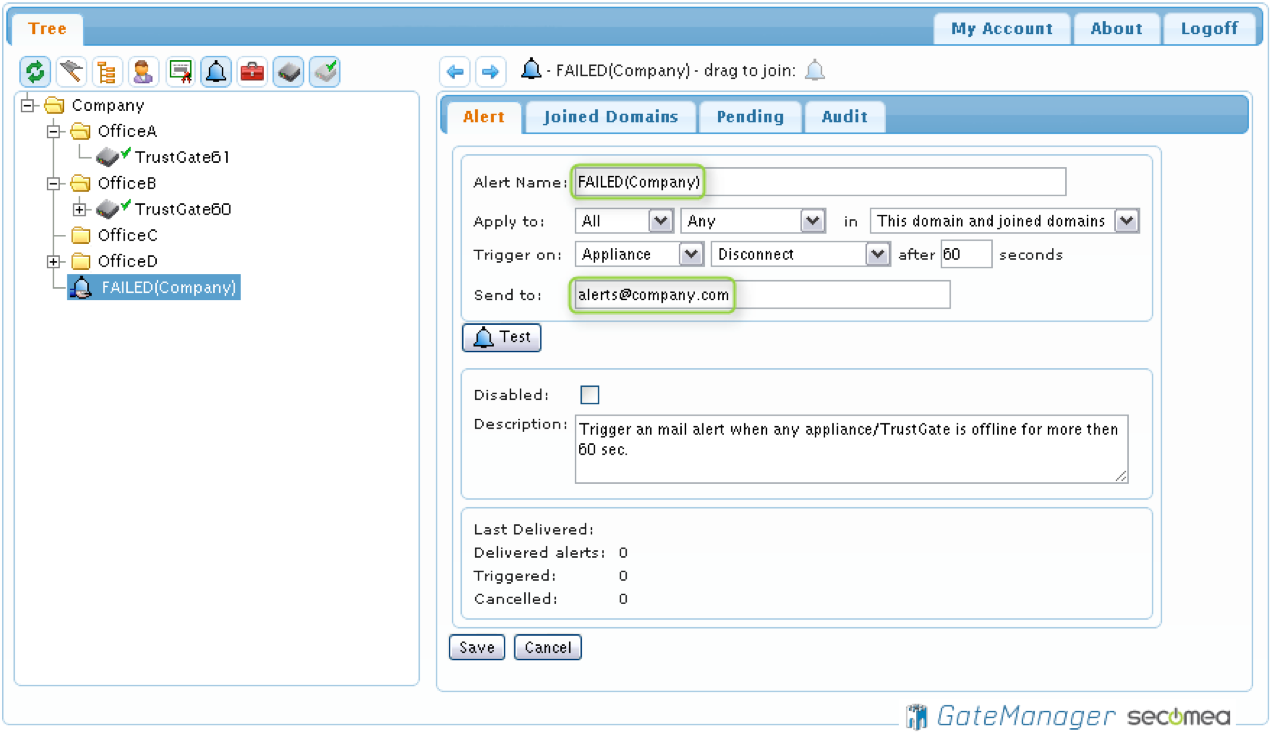
Task: Click the Alert Name input field
Action: 820,182
